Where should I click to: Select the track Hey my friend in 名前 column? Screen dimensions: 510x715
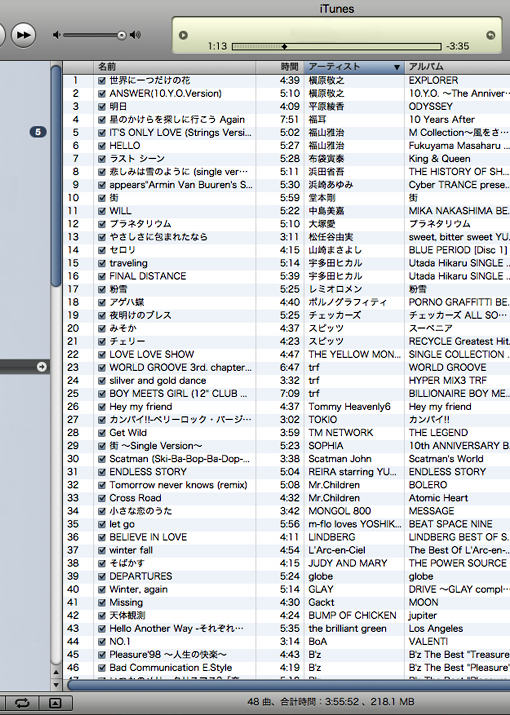coord(141,407)
